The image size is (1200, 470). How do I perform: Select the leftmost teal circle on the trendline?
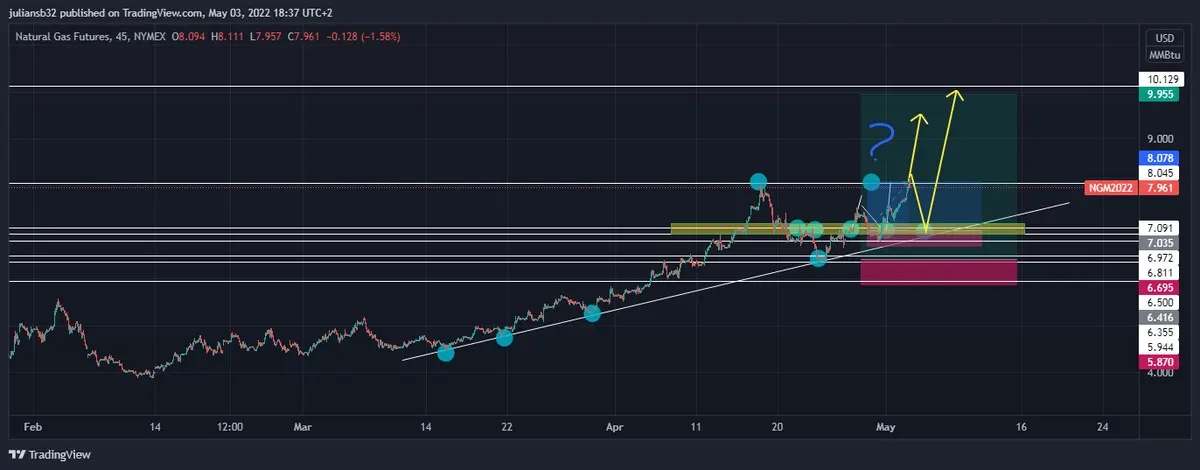point(446,352)
